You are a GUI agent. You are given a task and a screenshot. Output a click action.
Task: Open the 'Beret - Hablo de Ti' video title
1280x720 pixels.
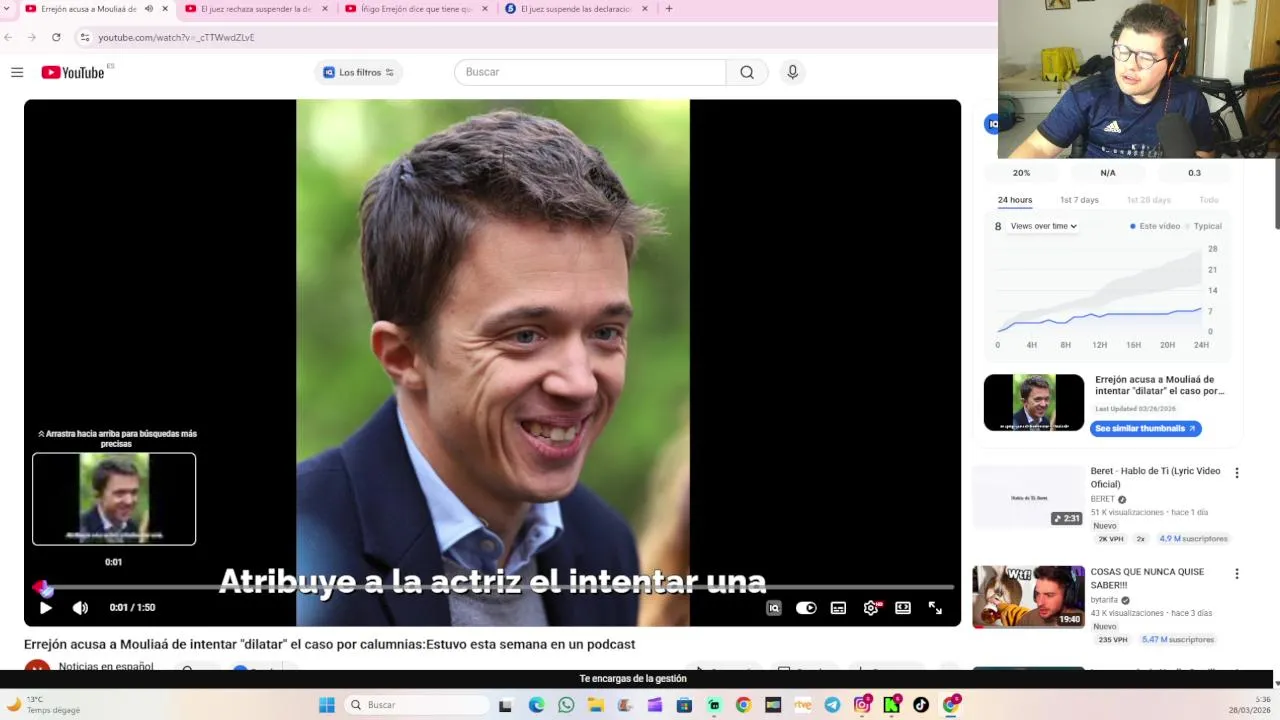tap(1155, 477)
